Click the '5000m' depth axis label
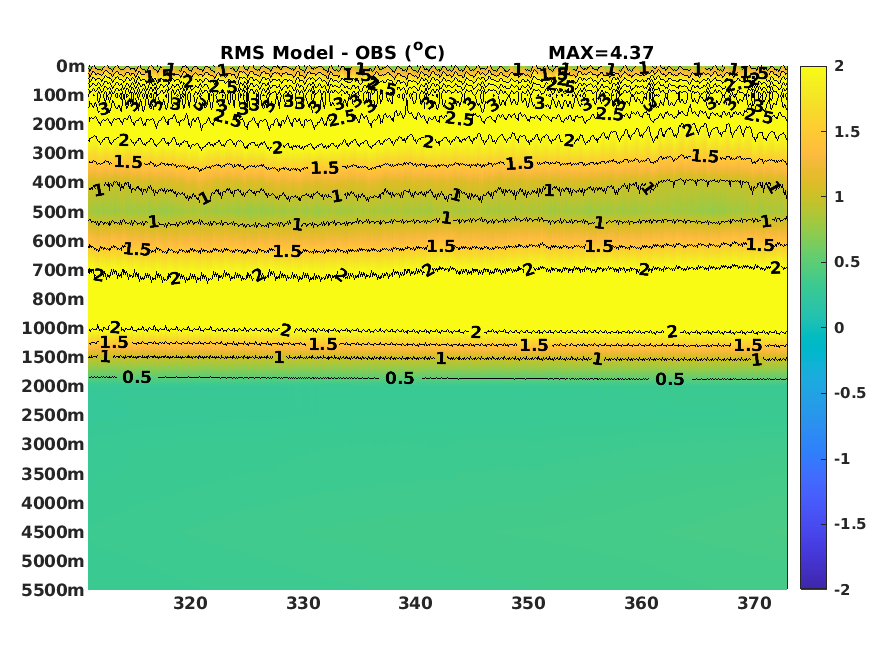This screenshot has width=875, height=656. point(53,561)
